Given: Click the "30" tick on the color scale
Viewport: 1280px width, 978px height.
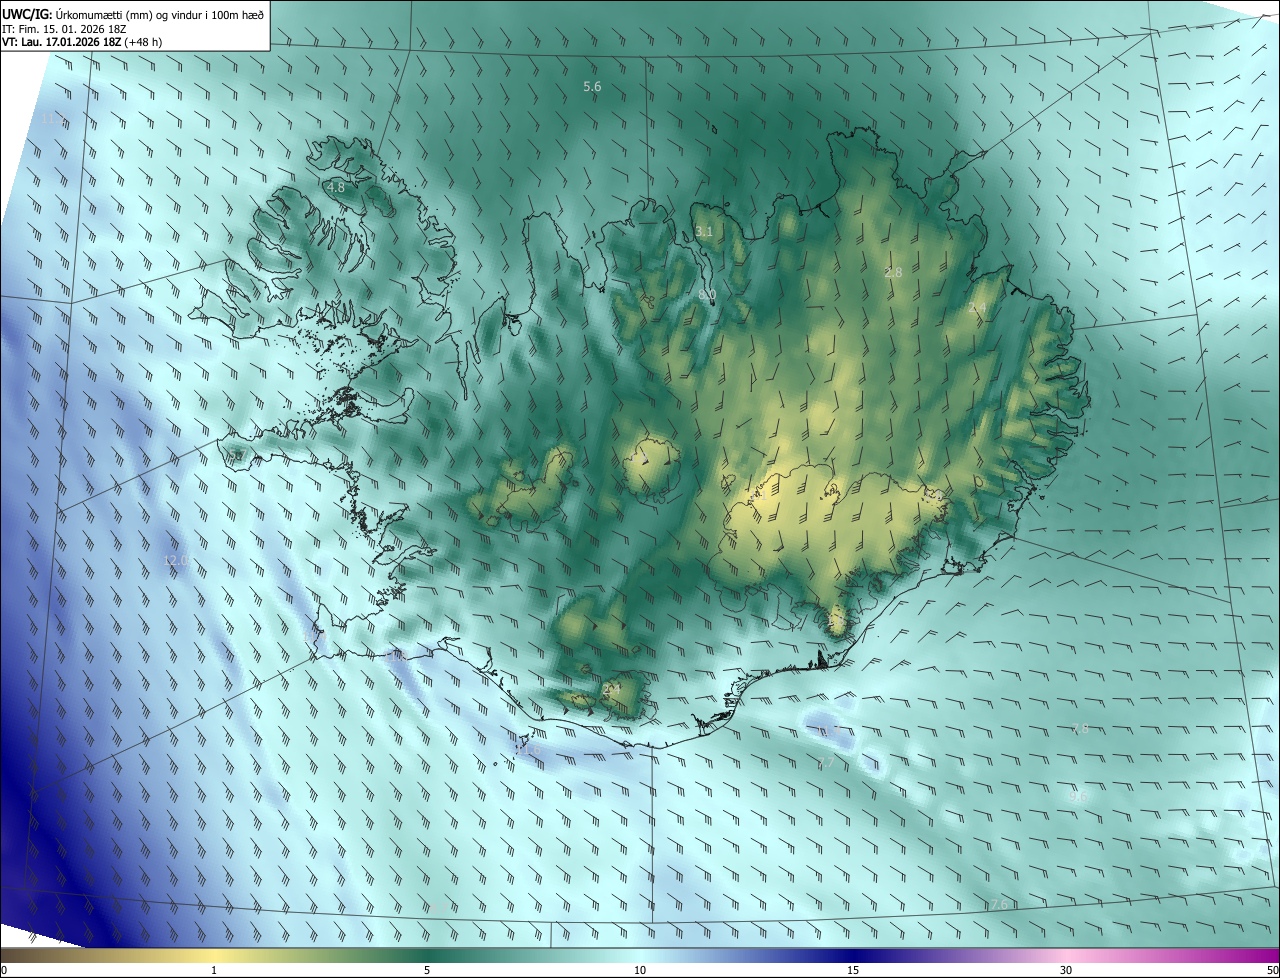Looking at the screenshot, I should [x=1066, y=970].
